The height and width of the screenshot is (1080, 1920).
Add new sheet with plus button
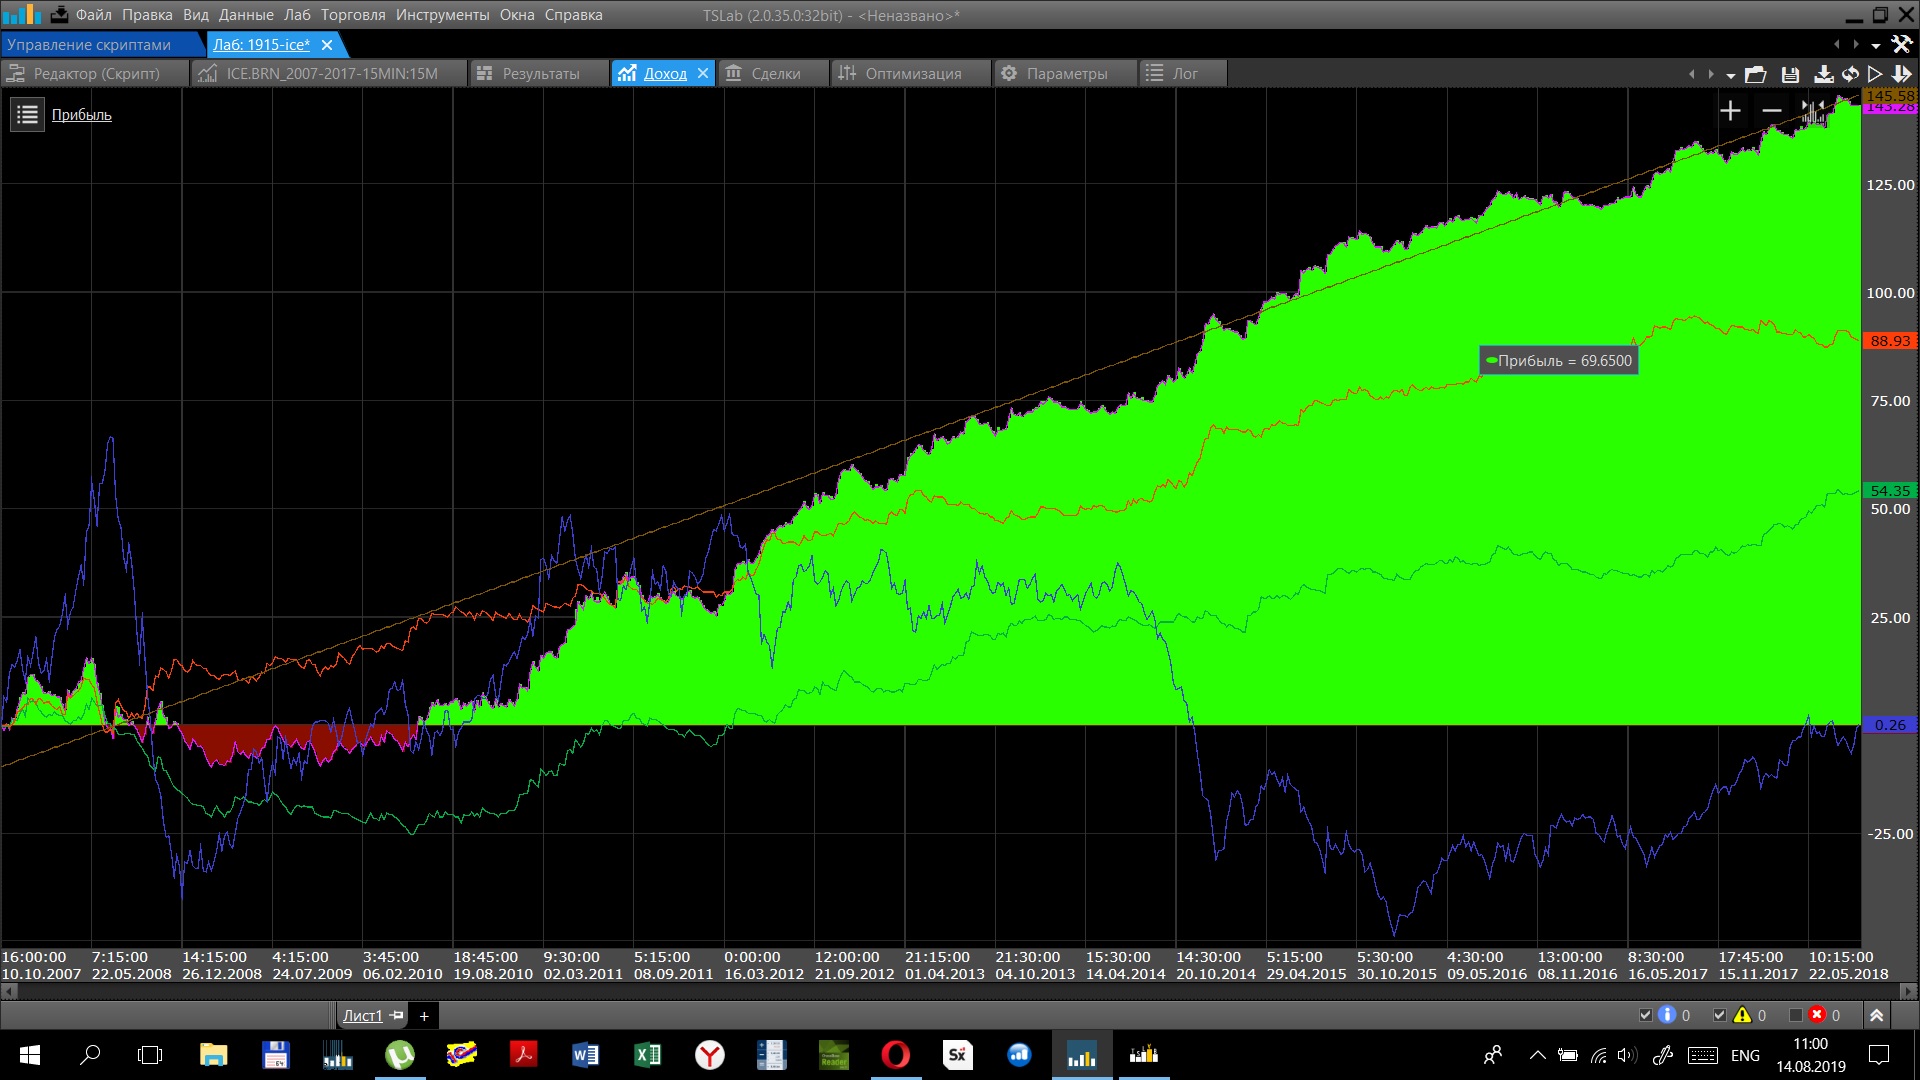click(424, 1016)
